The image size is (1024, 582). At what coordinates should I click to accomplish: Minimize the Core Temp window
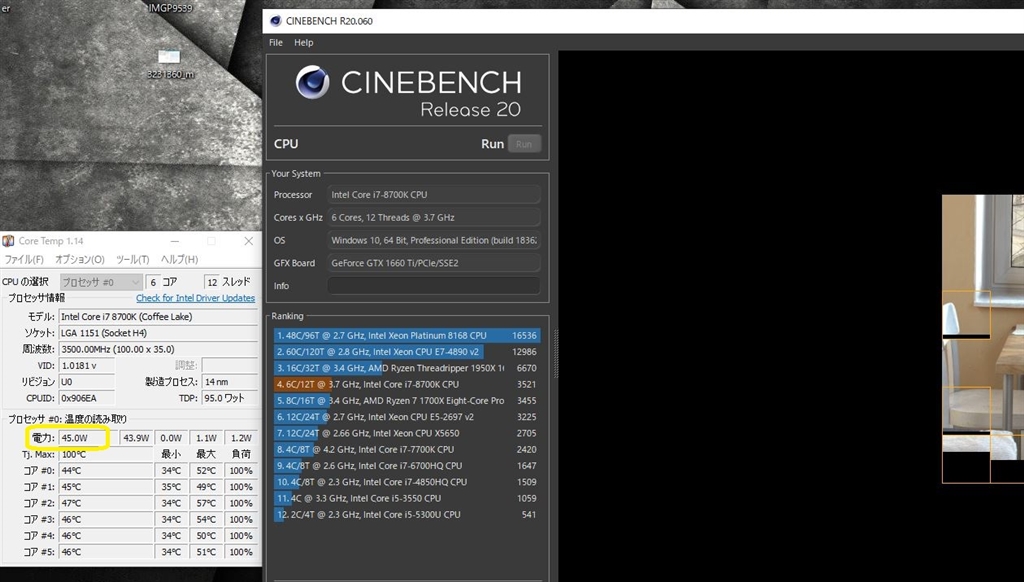(x=174, y=241)
